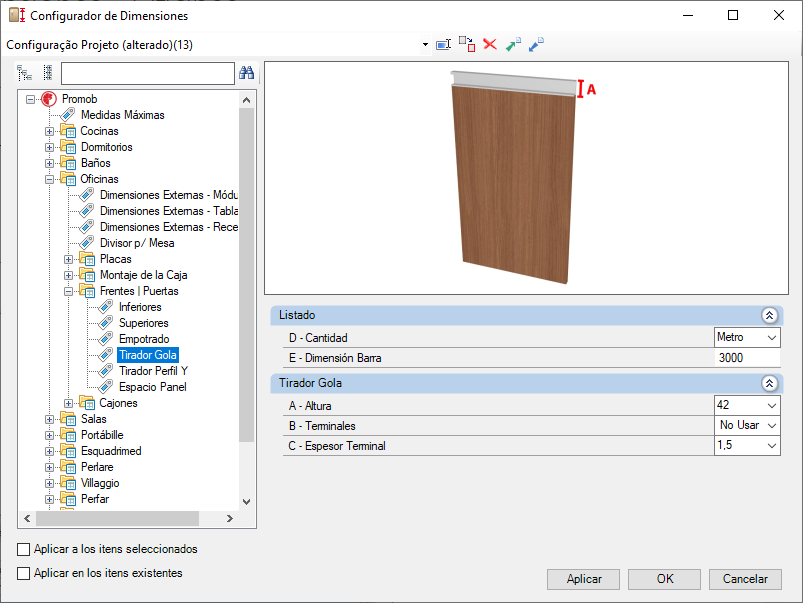Click the tag icon beside Medidas Máximas
Viewport: 812px width, 604px height.
[x=68, y=114]
